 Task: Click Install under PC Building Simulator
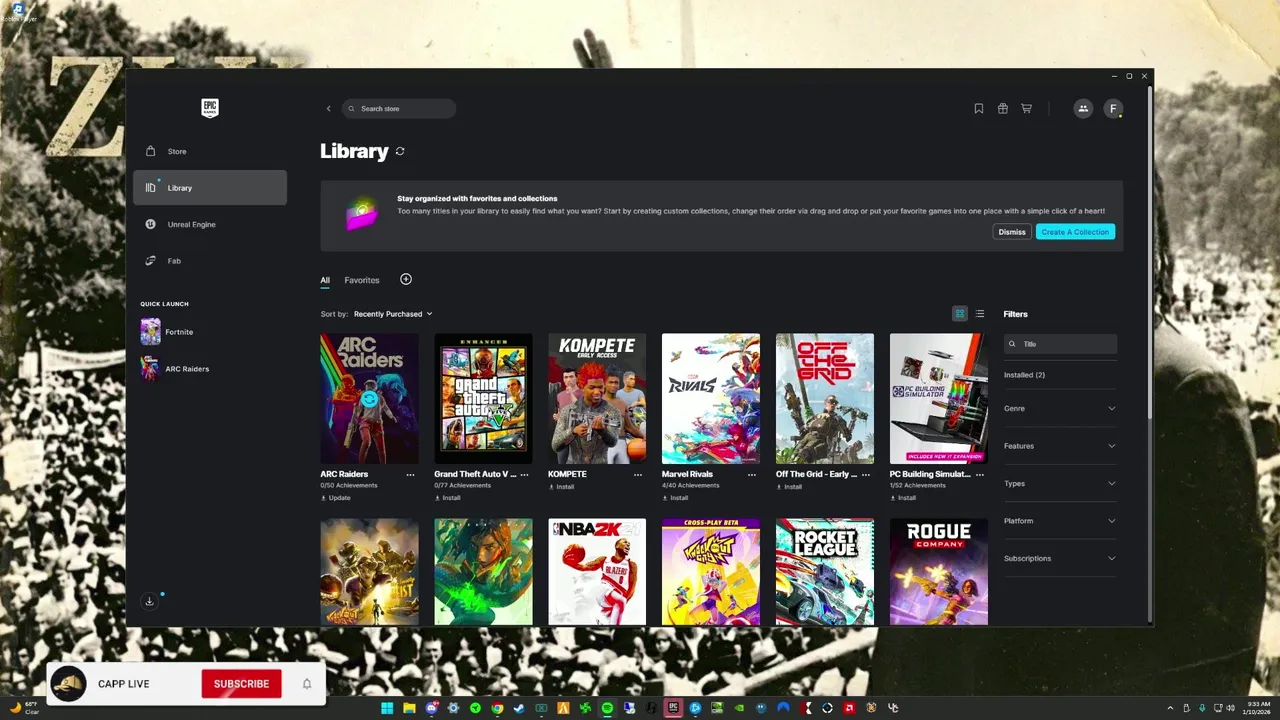pyautogui.click(x=903, y=498)
